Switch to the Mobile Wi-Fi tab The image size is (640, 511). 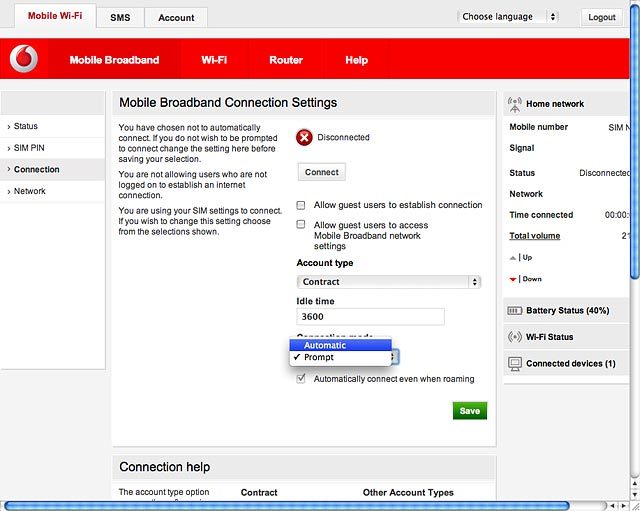click(x=55, y=16)
